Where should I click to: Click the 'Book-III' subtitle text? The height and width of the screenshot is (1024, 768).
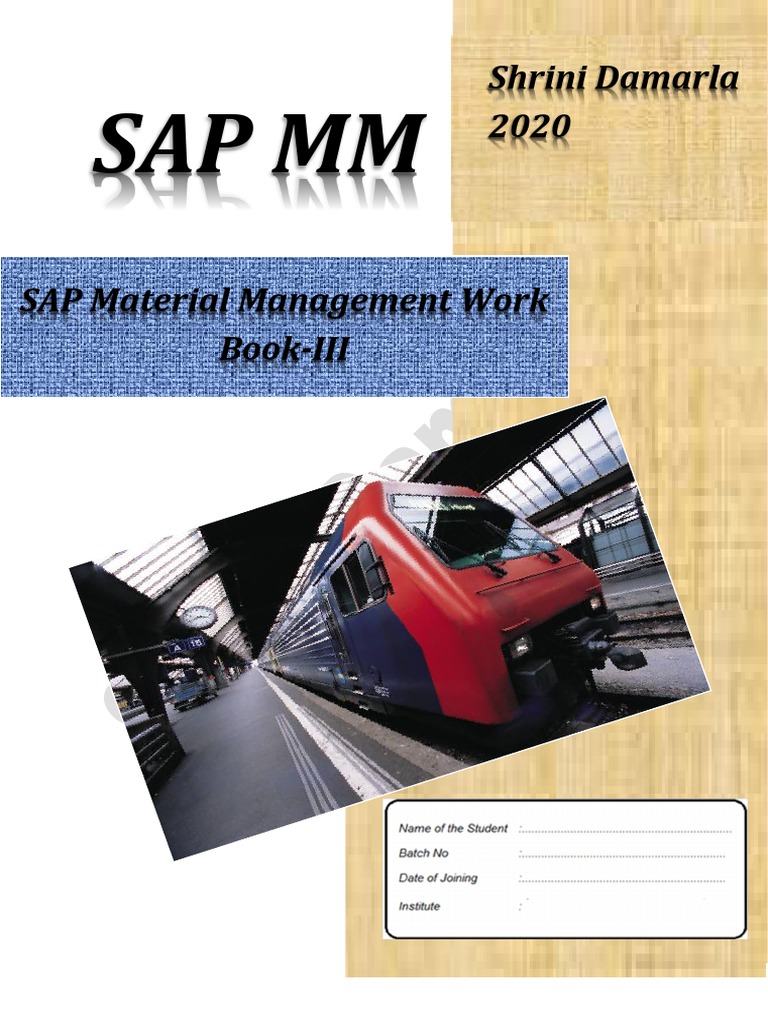(283, 347)
